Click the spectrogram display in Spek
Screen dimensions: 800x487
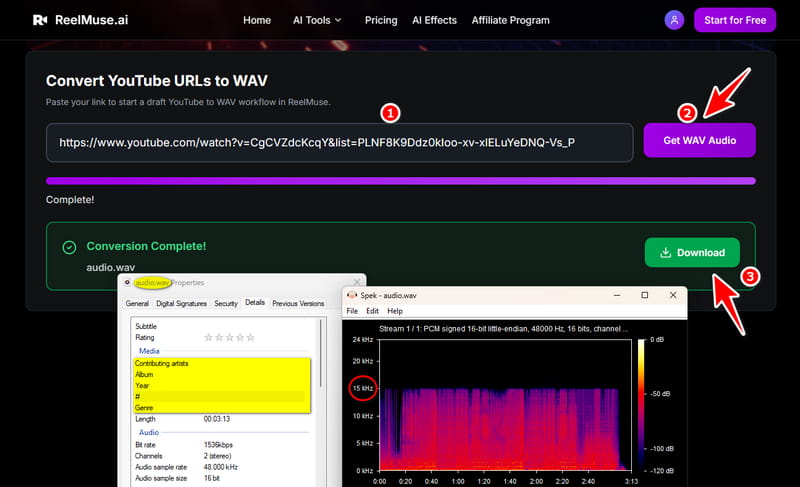[505, 405]
